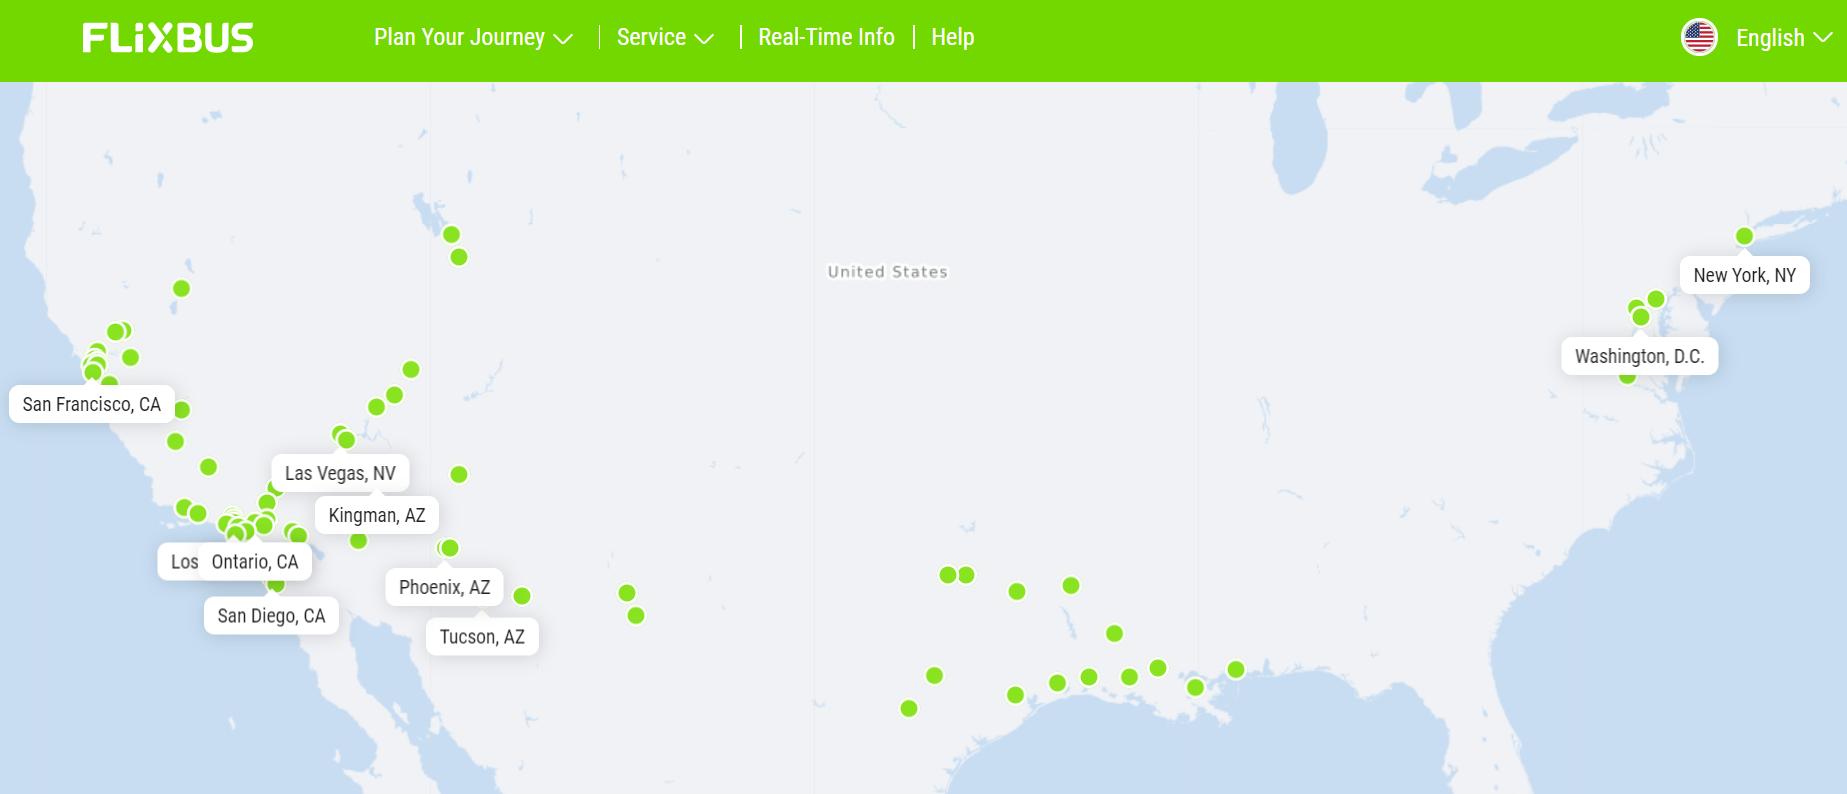Click the green marker right of Tucson label
The width and height of the screenshot is (1847, 794).
click(x=522, y=596)
